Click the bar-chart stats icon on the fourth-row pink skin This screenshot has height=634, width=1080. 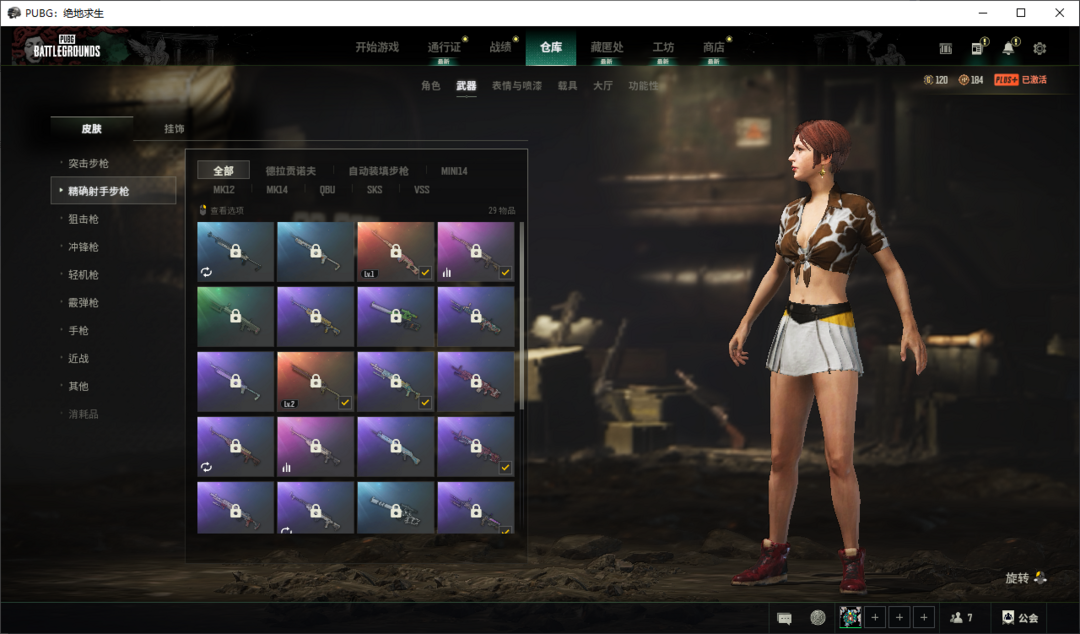point(287,467)
